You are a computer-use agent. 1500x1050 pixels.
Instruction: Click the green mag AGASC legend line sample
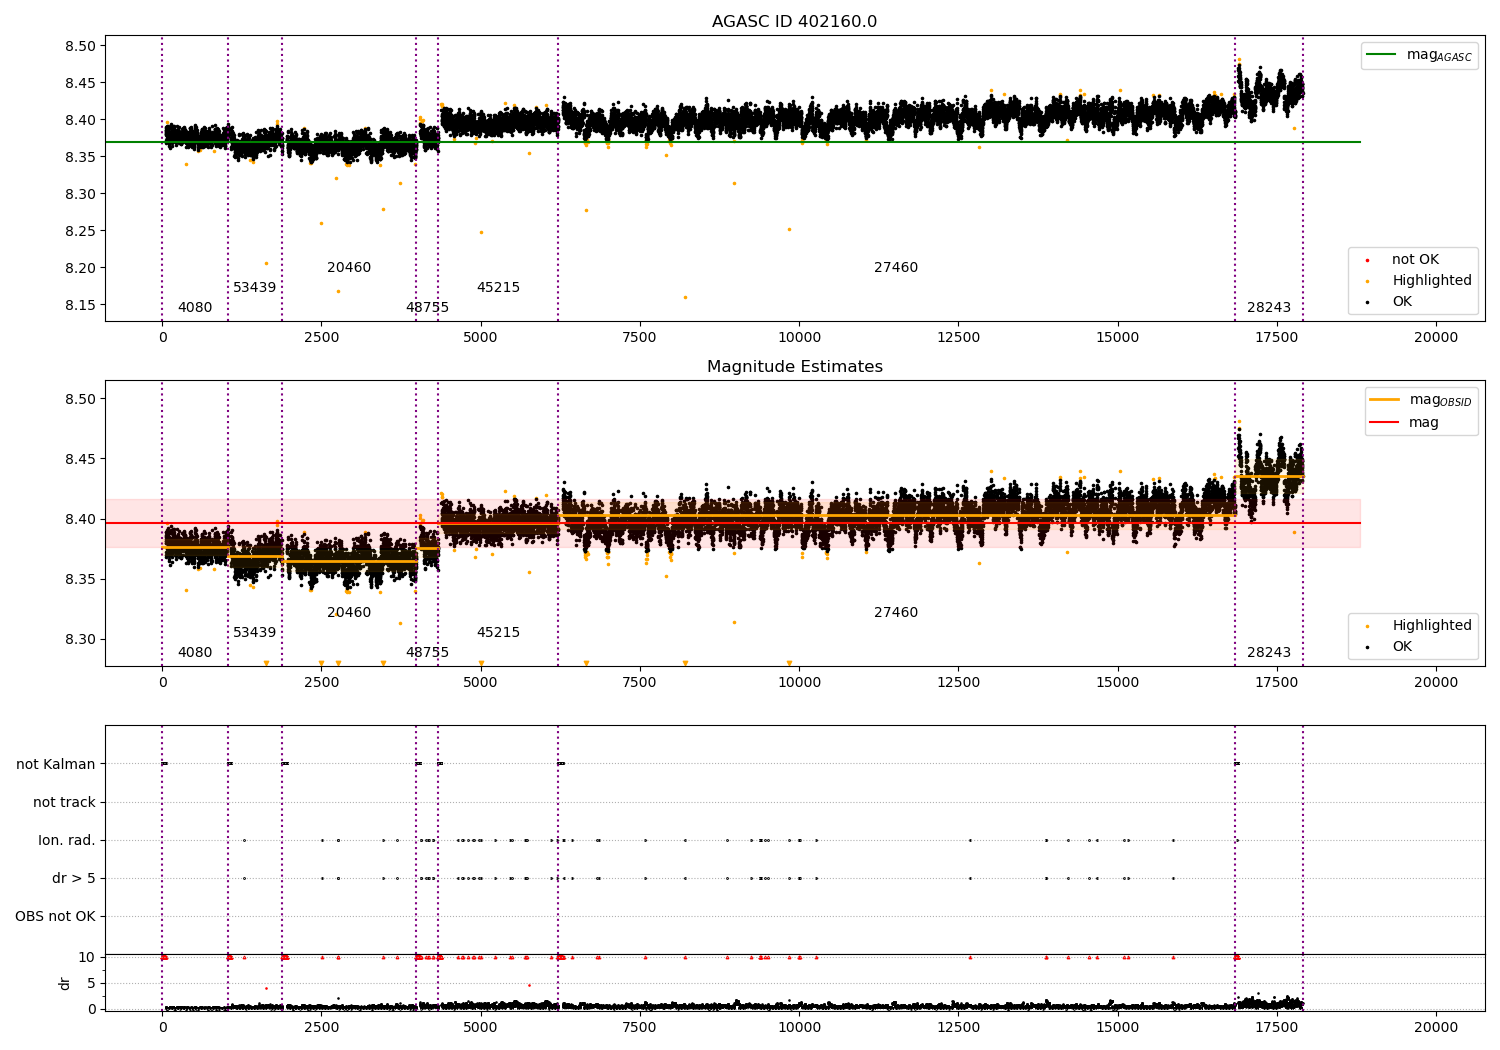[x=1381, y=55]
